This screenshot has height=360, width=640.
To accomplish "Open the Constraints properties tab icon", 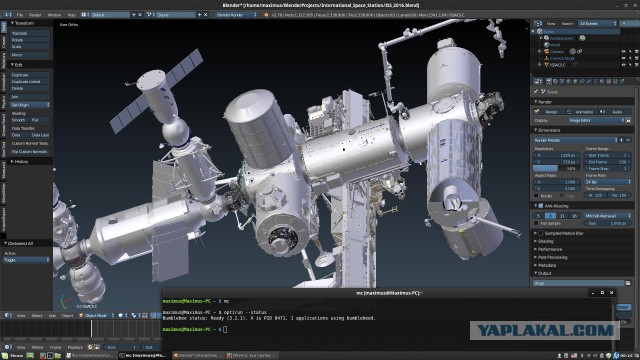I will coord(582,82).
